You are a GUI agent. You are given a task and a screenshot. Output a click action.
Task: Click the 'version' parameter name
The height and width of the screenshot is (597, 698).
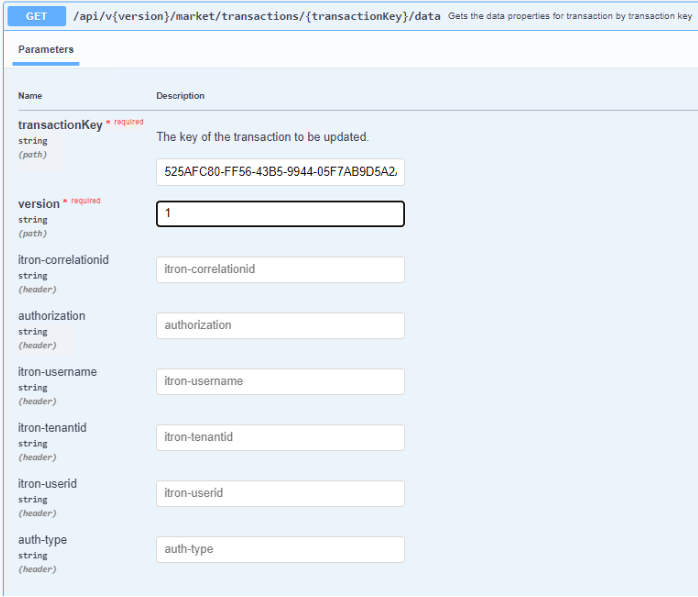pyautogui.click(x=39, y=204)
